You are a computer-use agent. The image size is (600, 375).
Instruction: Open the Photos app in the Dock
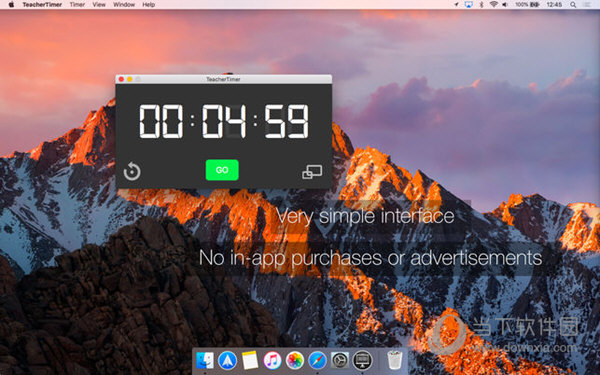point(295,360)
